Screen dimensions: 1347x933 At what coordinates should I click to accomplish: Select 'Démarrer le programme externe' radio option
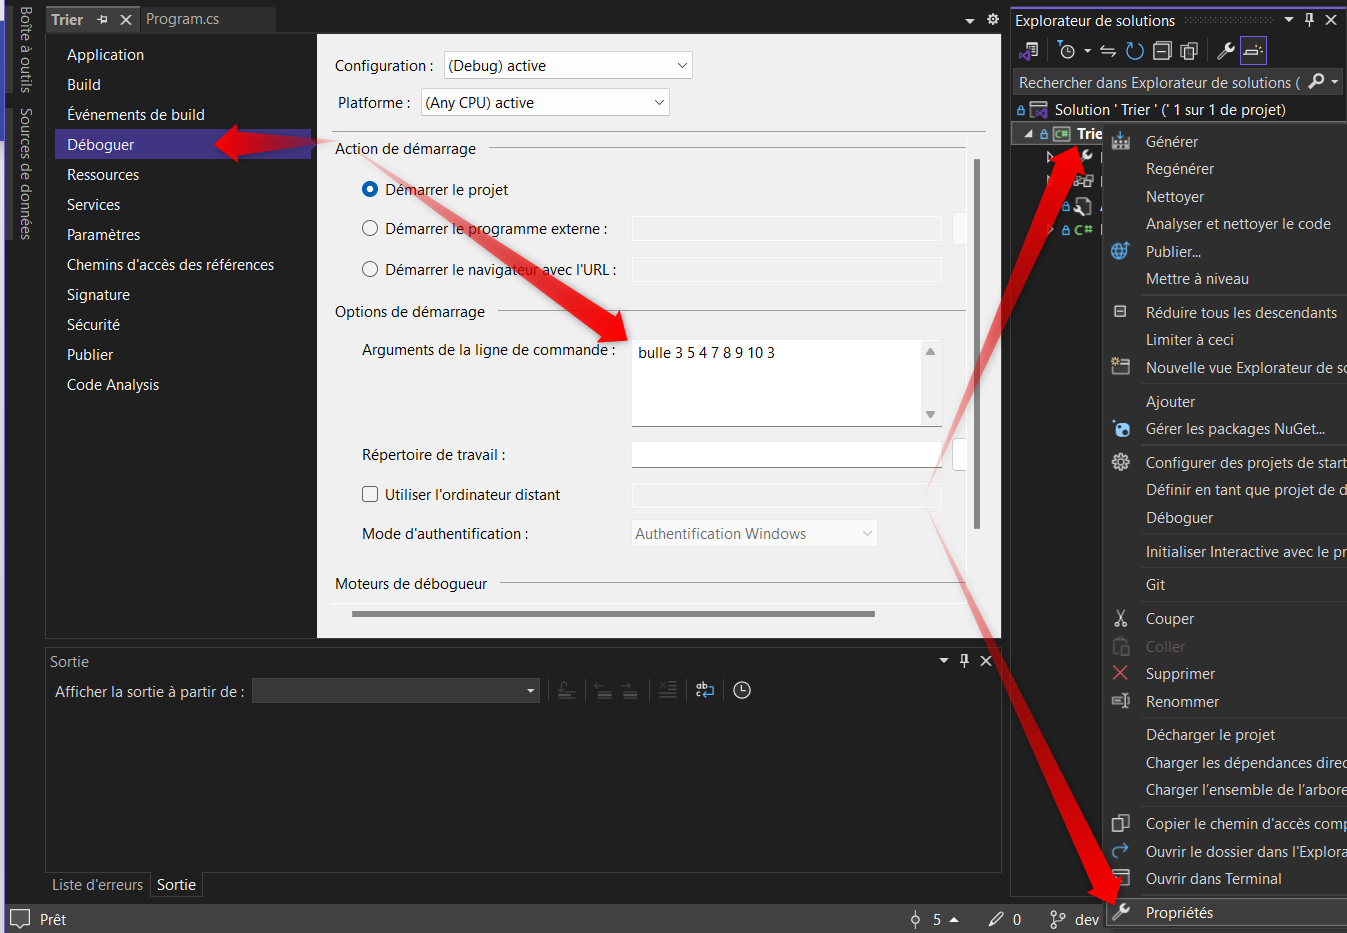[x=370, y=228]
